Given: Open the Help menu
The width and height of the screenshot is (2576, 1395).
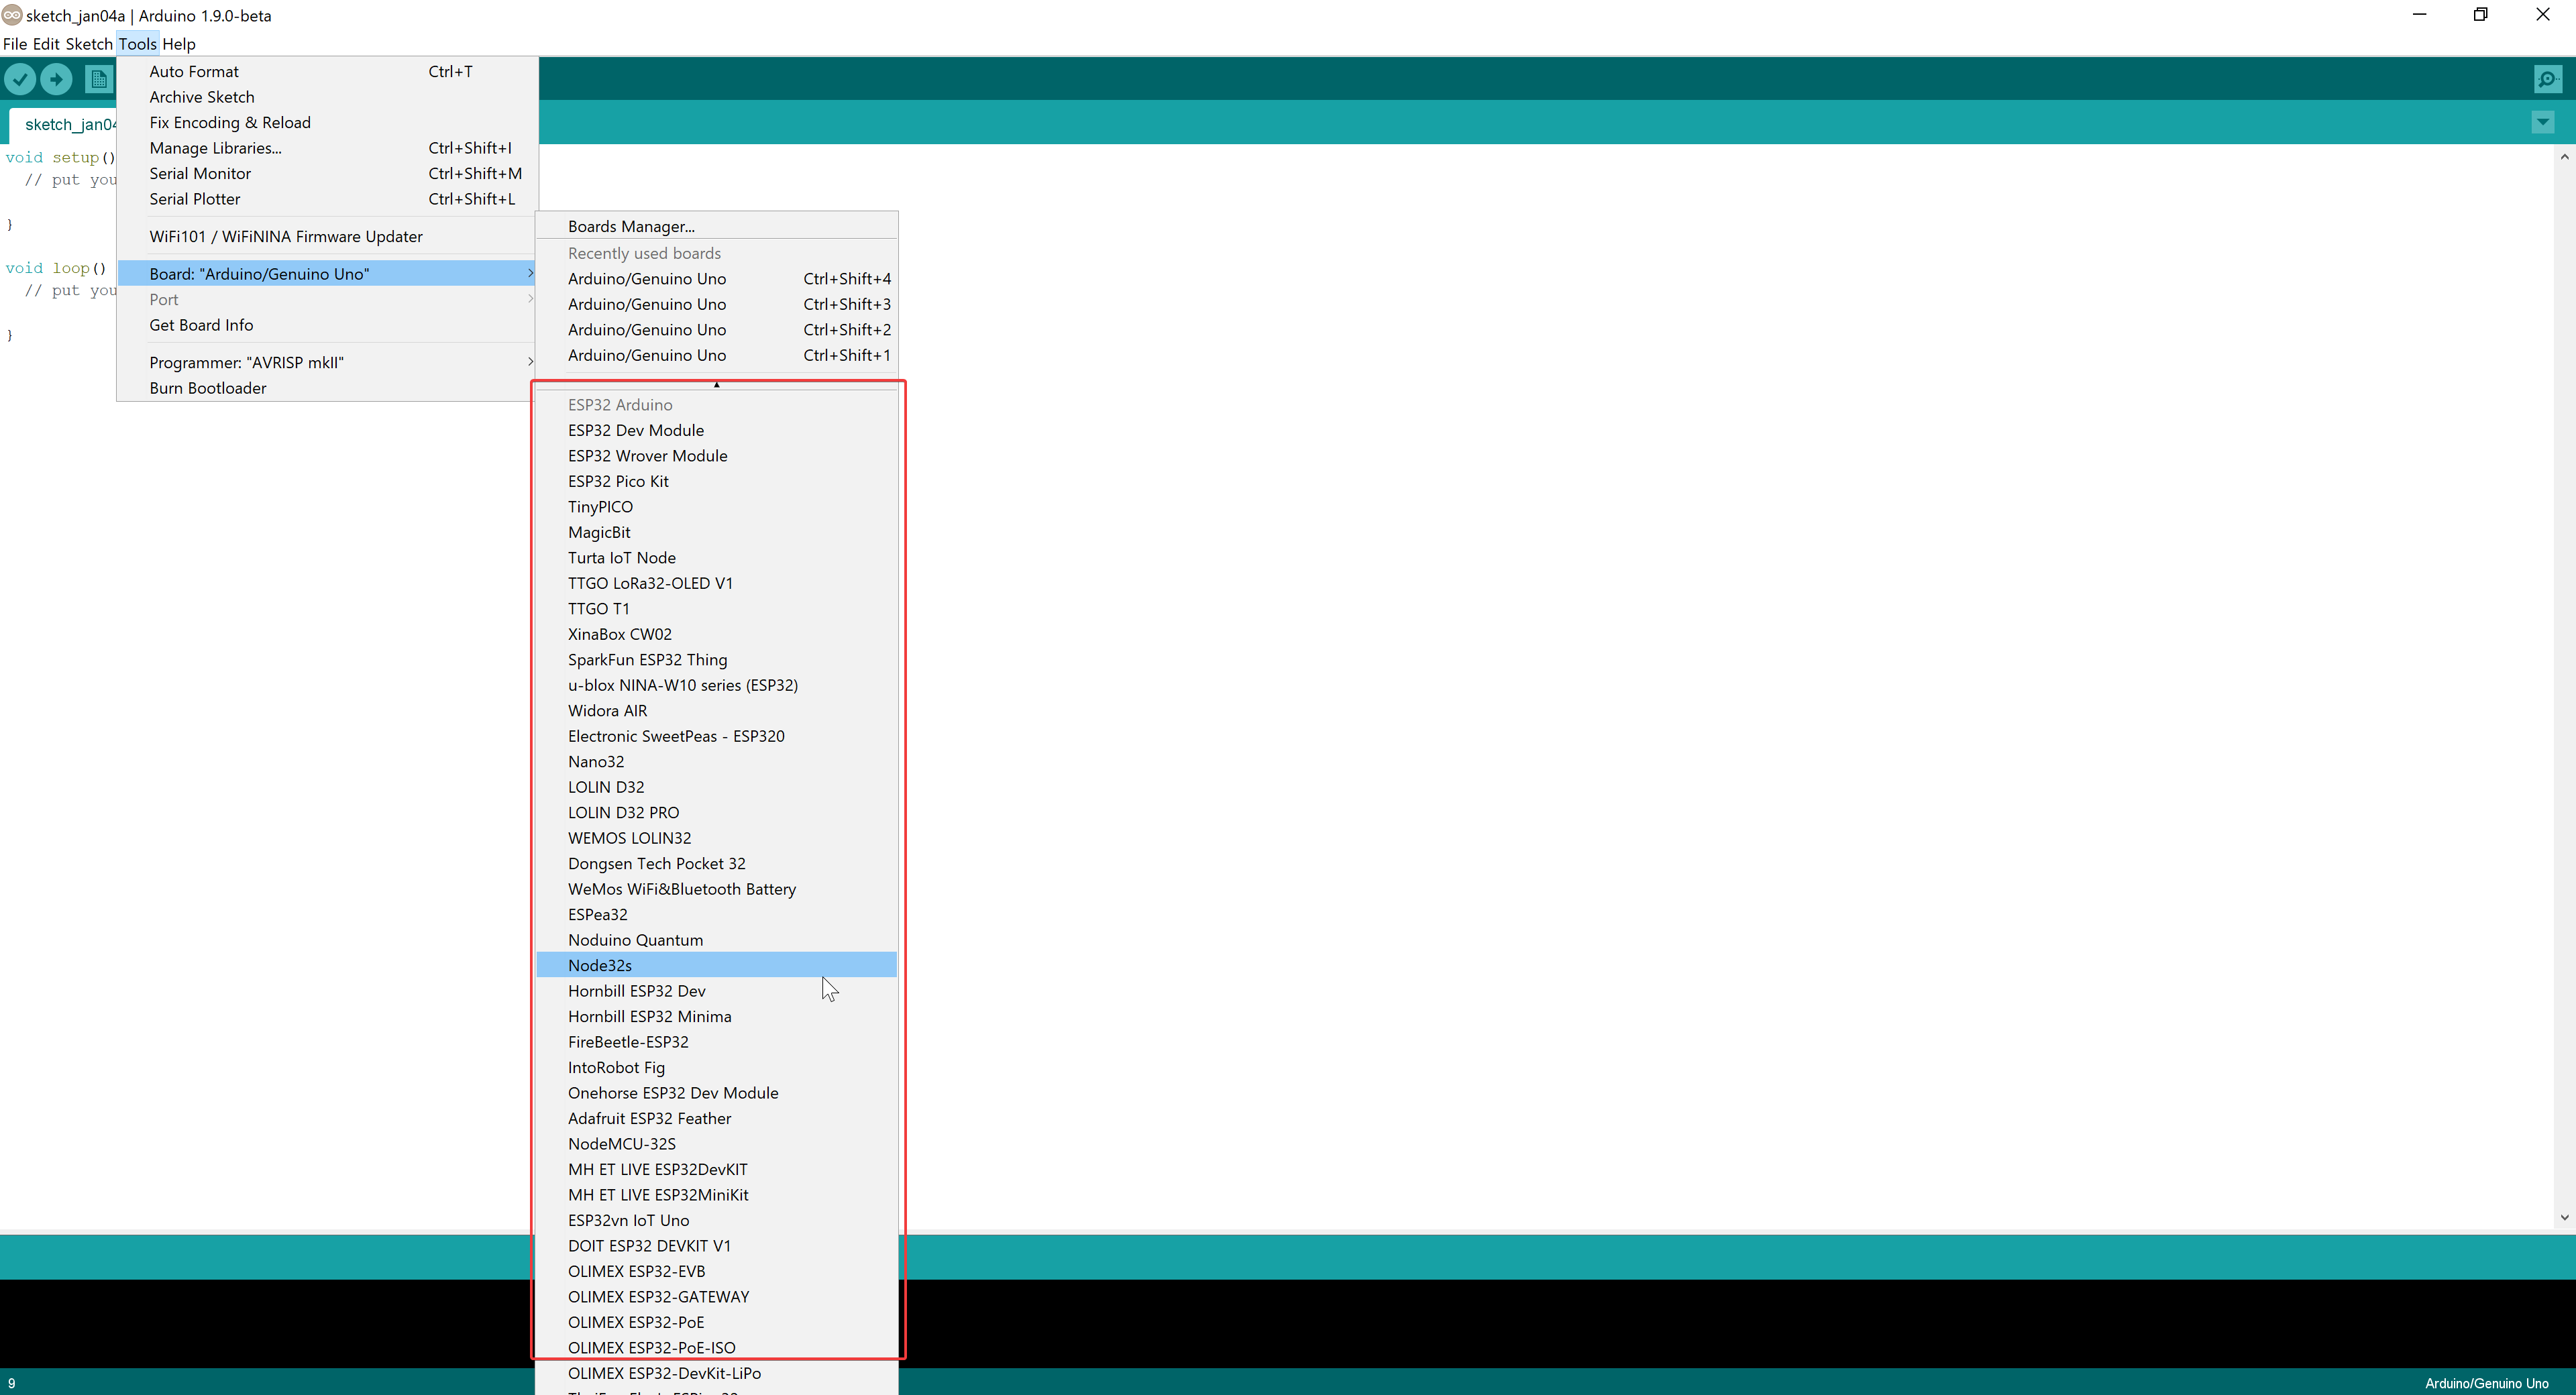Looking at the screenshot, I should 179,44.
